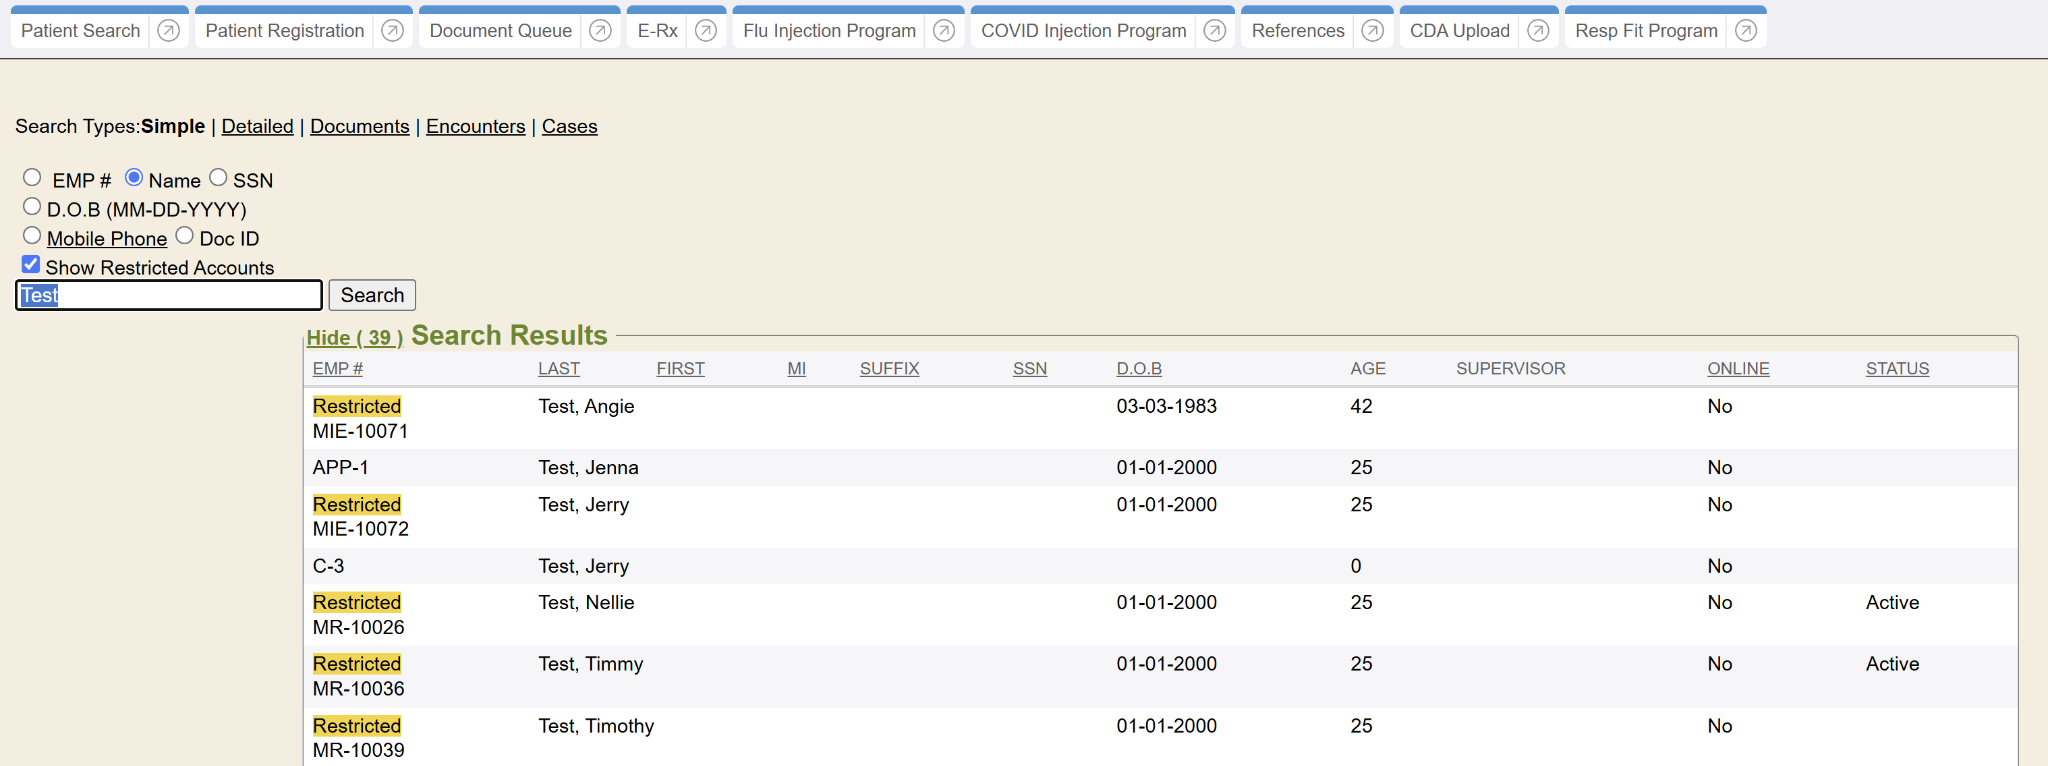Open the Document Queue tab
Screen dimensions: 2048x766
500,31
